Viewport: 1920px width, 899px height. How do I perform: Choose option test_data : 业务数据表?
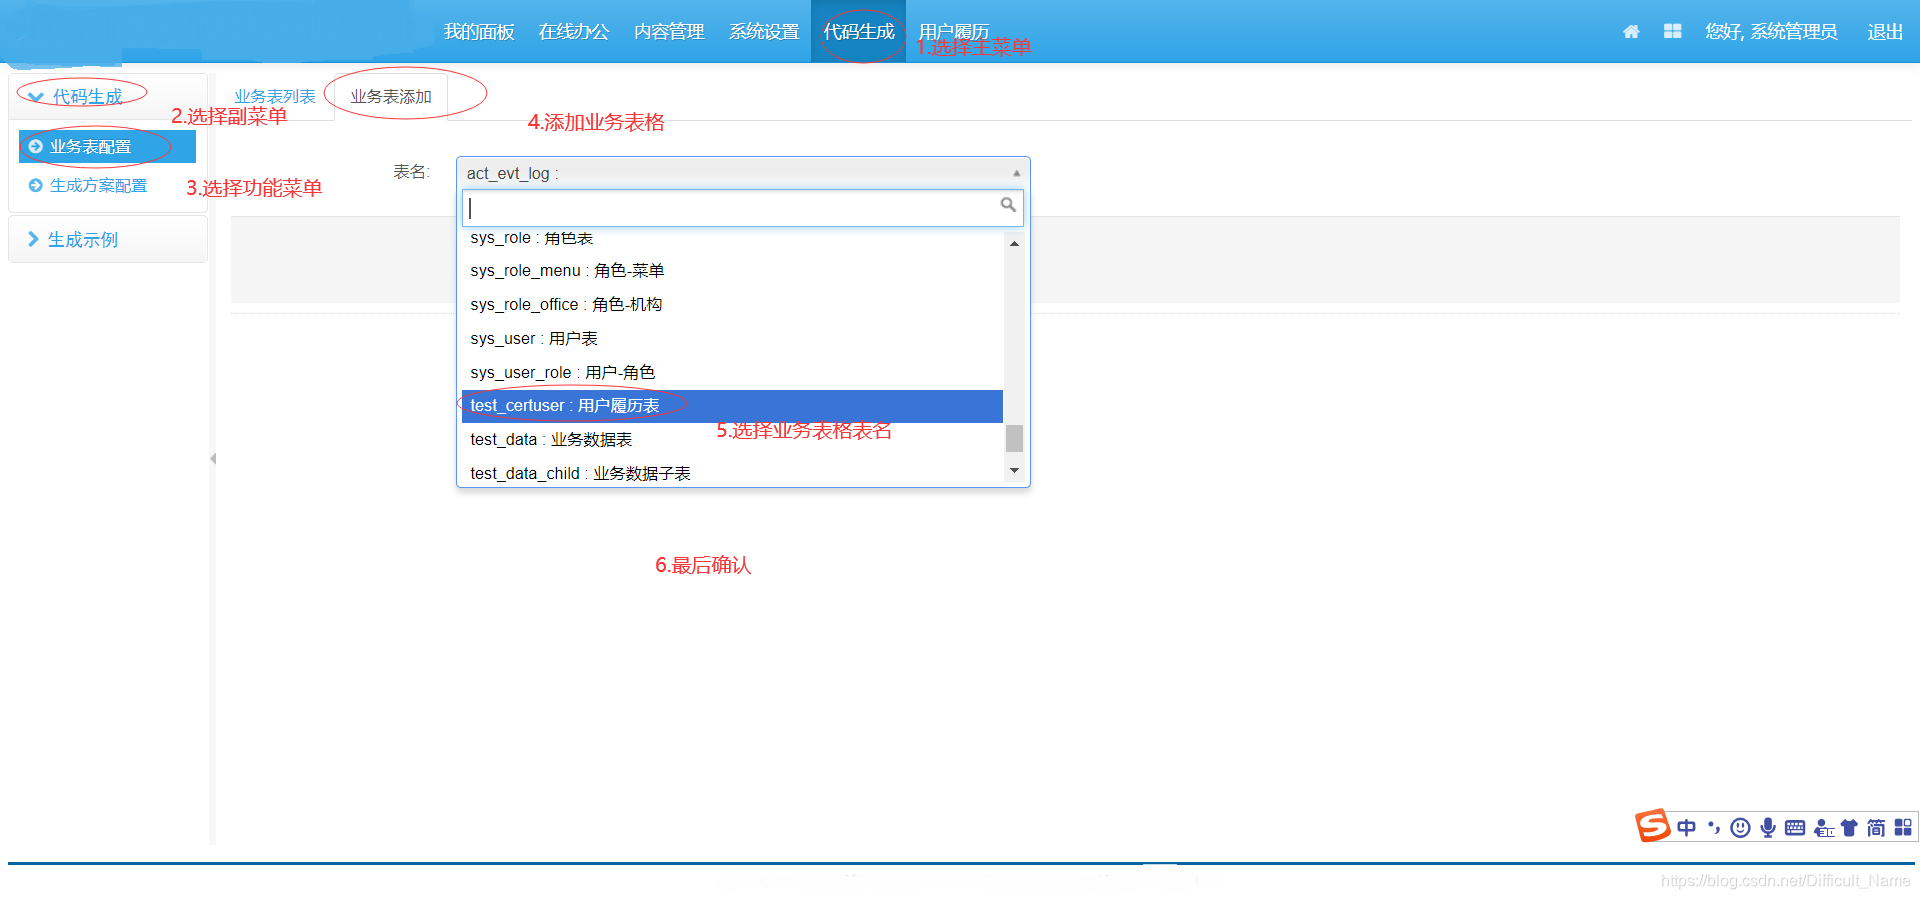[x=732, y=440]
